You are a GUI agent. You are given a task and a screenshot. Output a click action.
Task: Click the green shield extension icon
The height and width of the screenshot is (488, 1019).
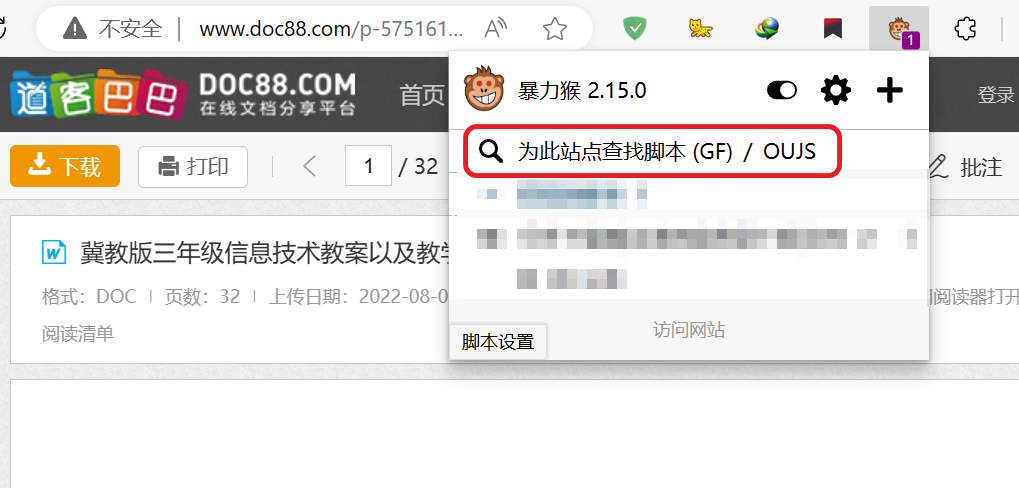point(635,29)
